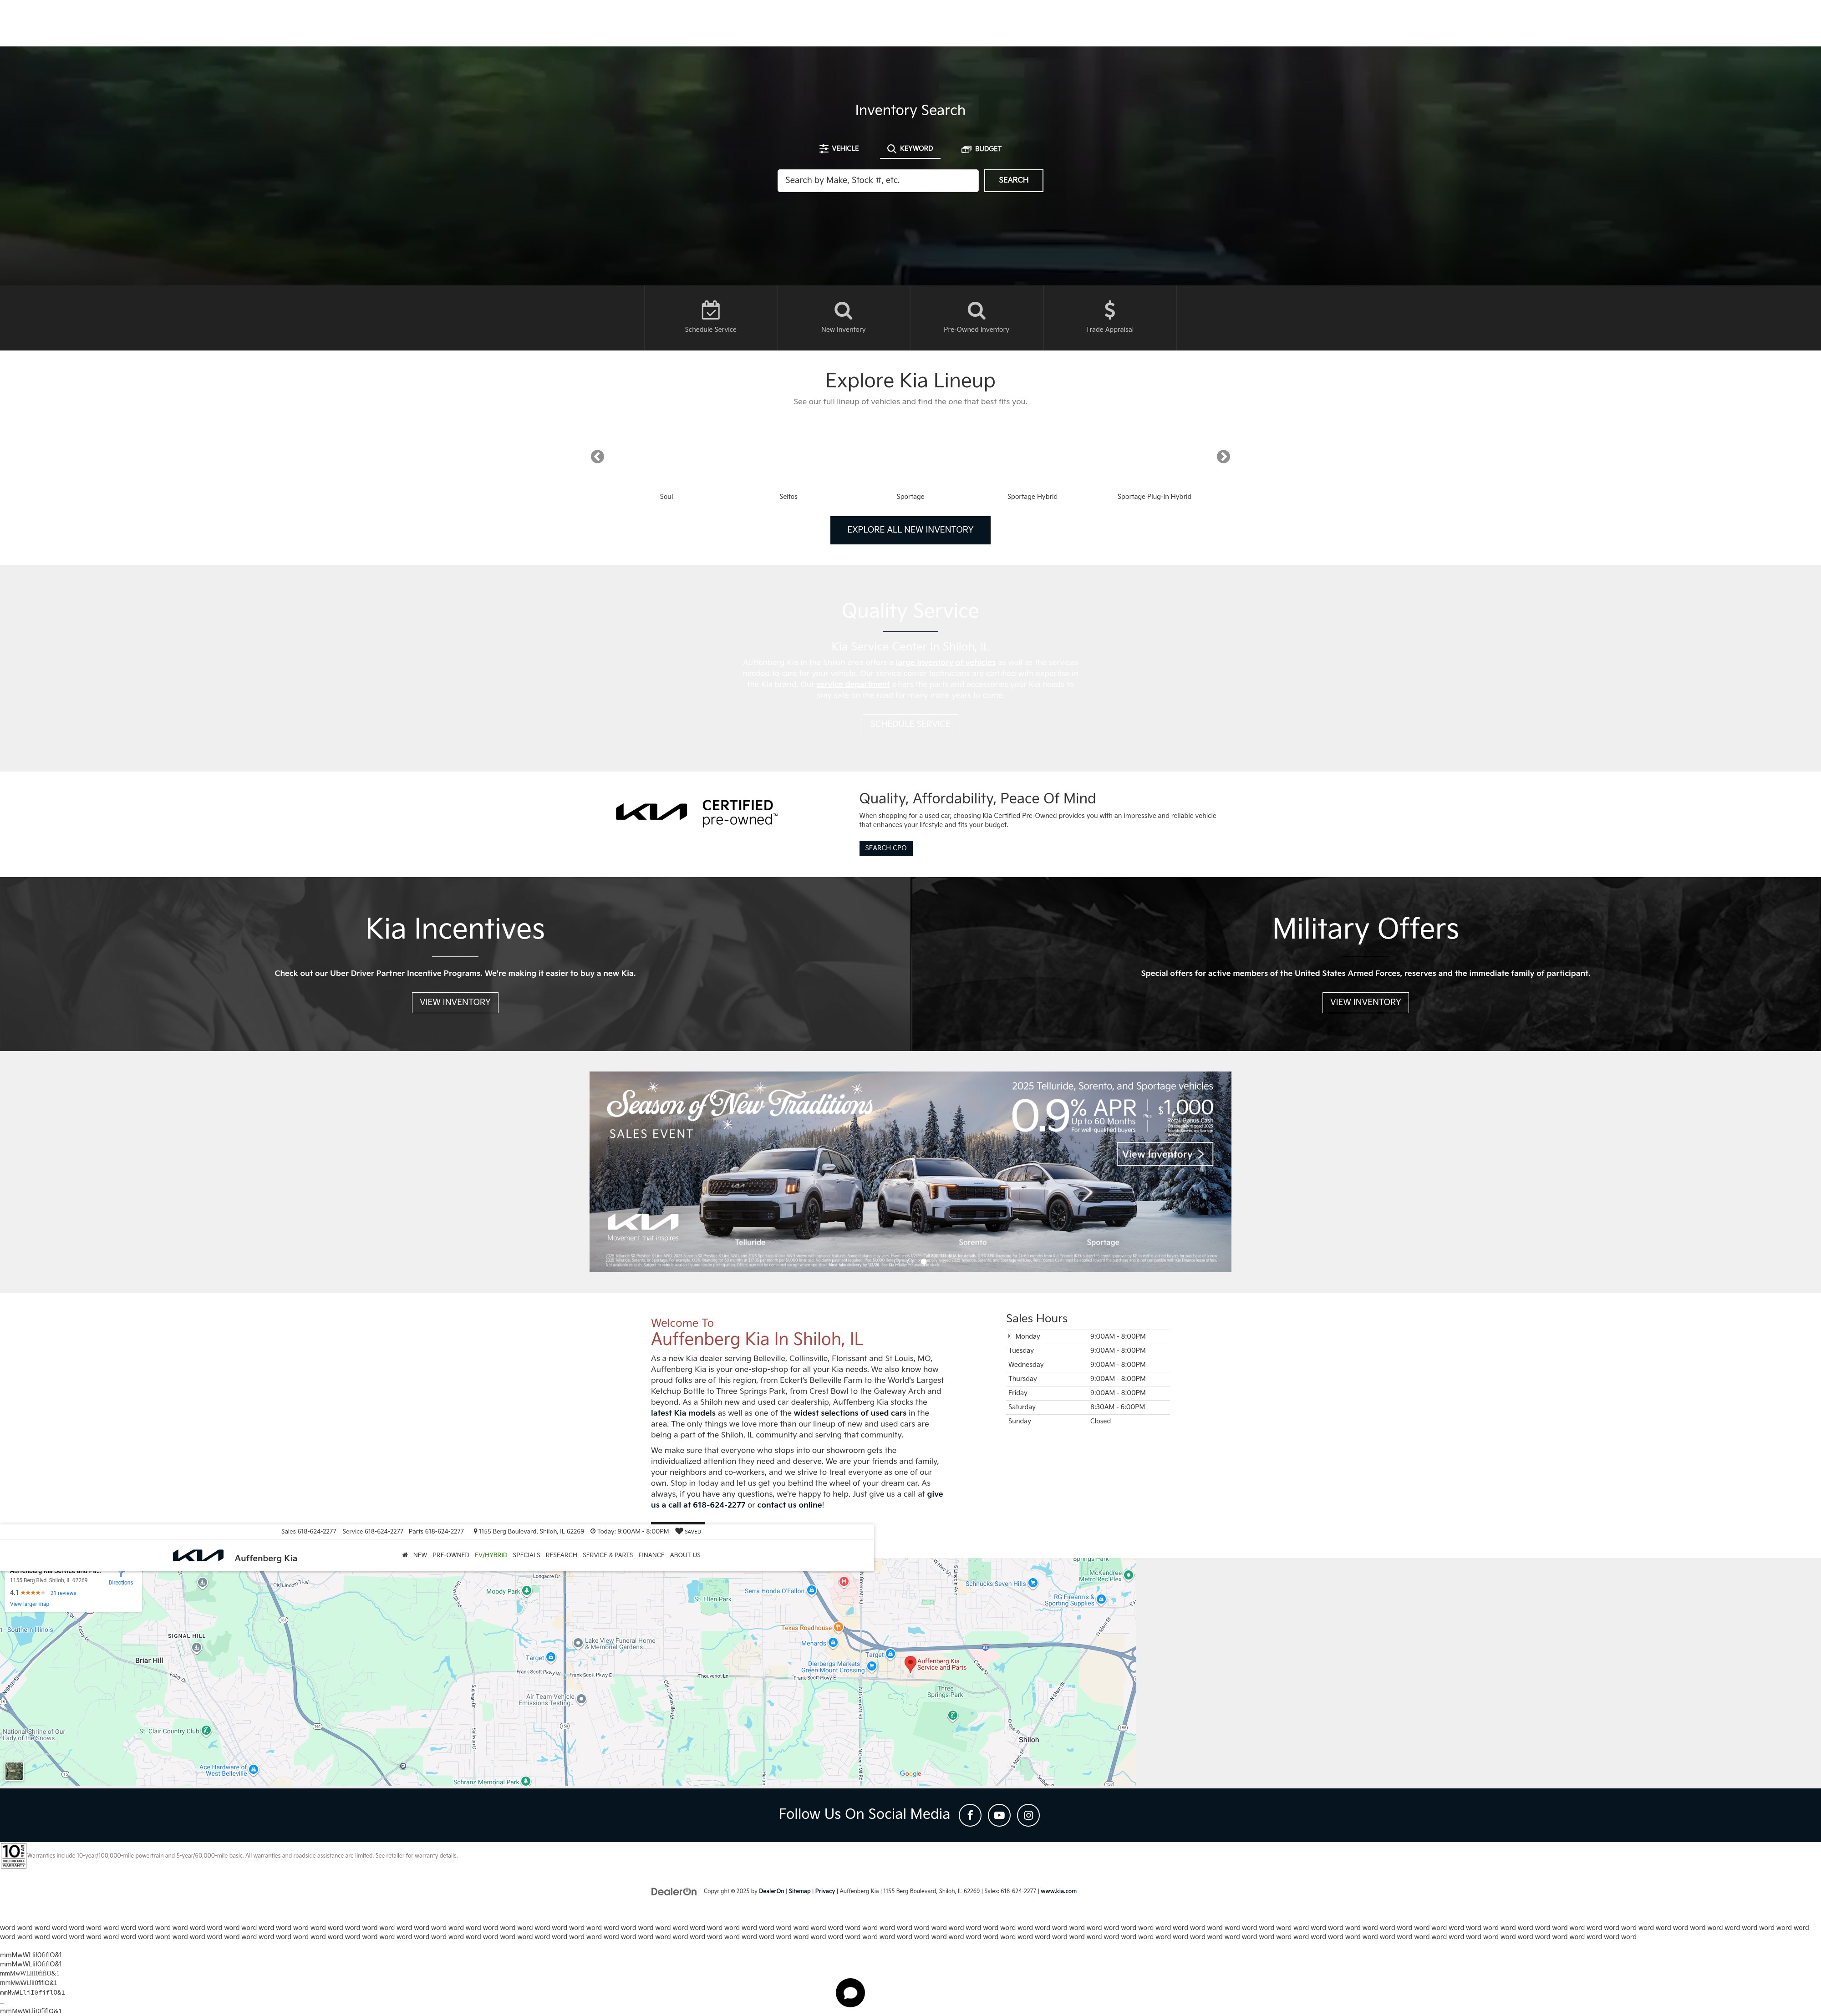
Task: Open the Schedule Service calendar icon tile
Action: [710, 318]
